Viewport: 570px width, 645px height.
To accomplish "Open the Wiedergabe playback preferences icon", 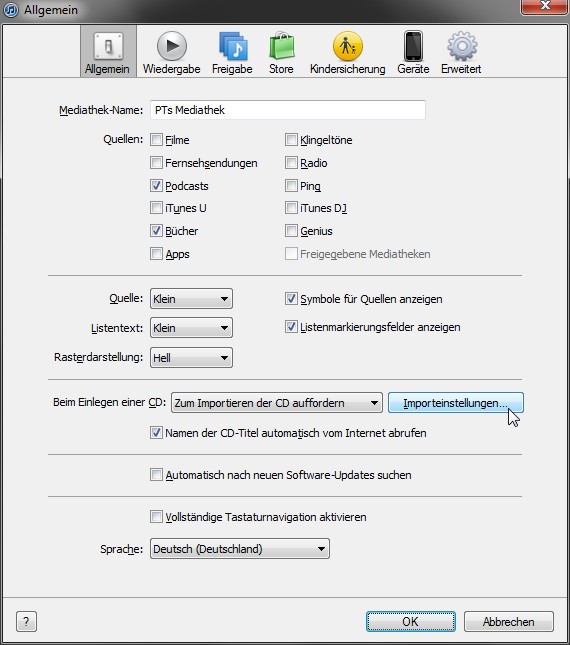I will pyautogui.click(x=171, y=46).
